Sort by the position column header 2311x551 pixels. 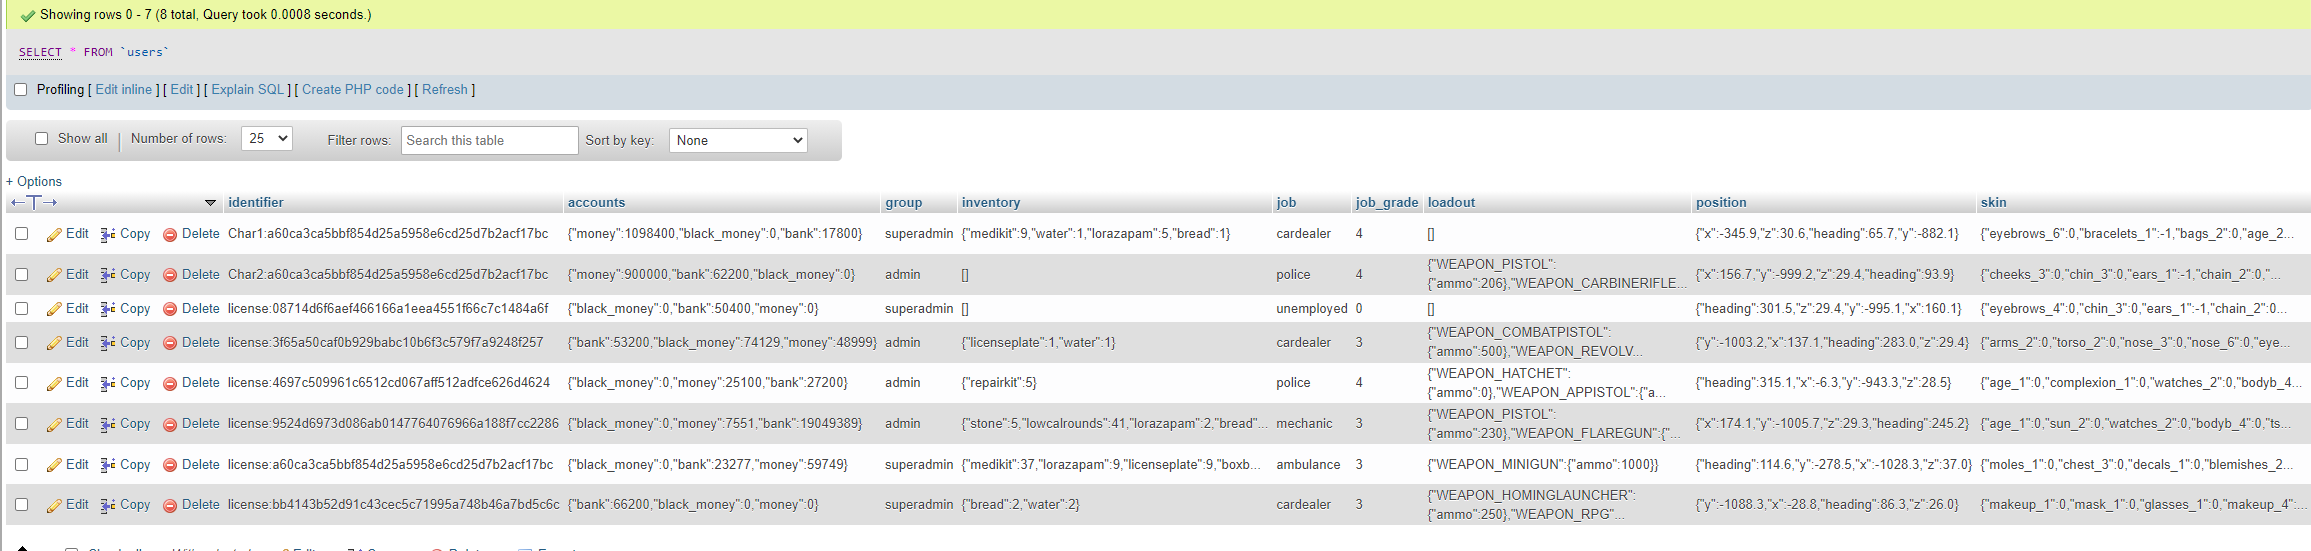coord(1721,203)
